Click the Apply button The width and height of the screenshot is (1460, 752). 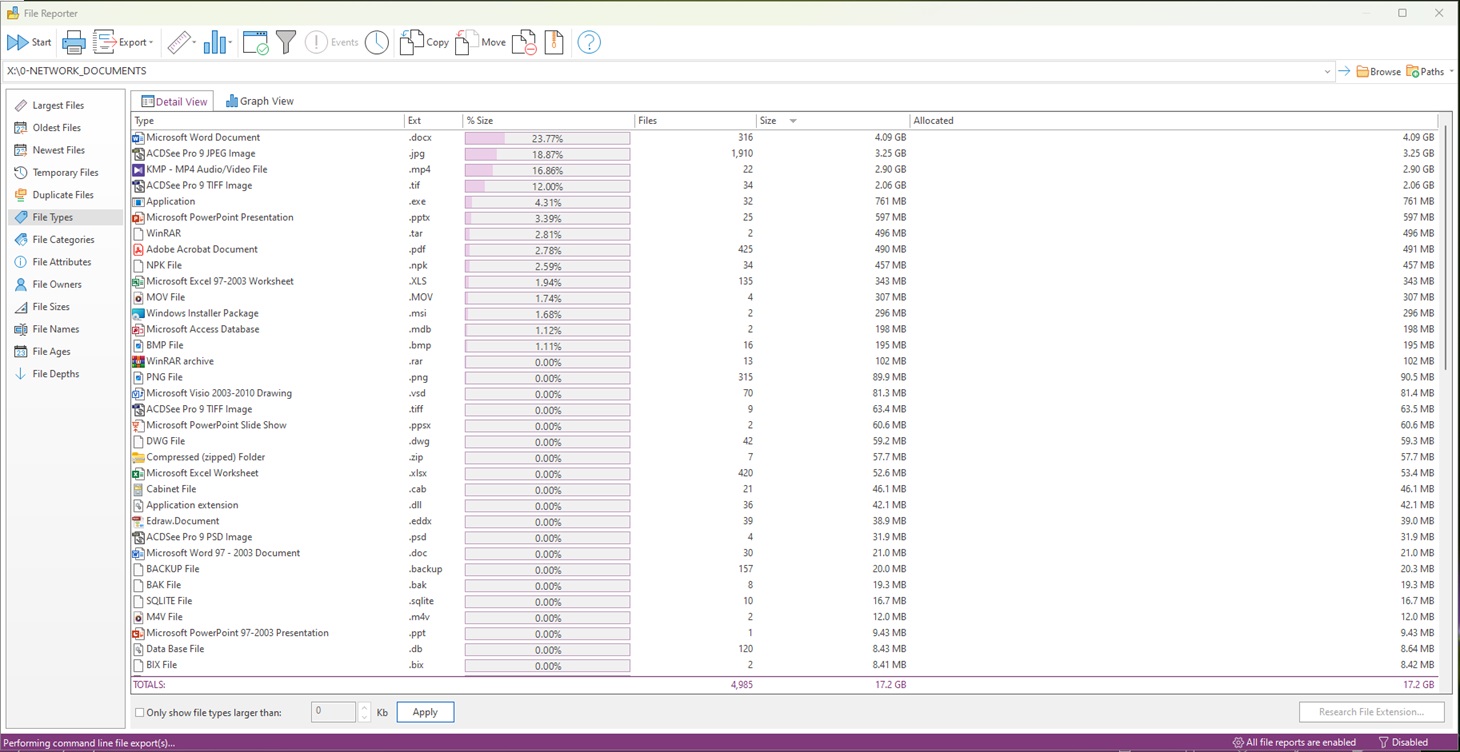click(x=425, y=712)
